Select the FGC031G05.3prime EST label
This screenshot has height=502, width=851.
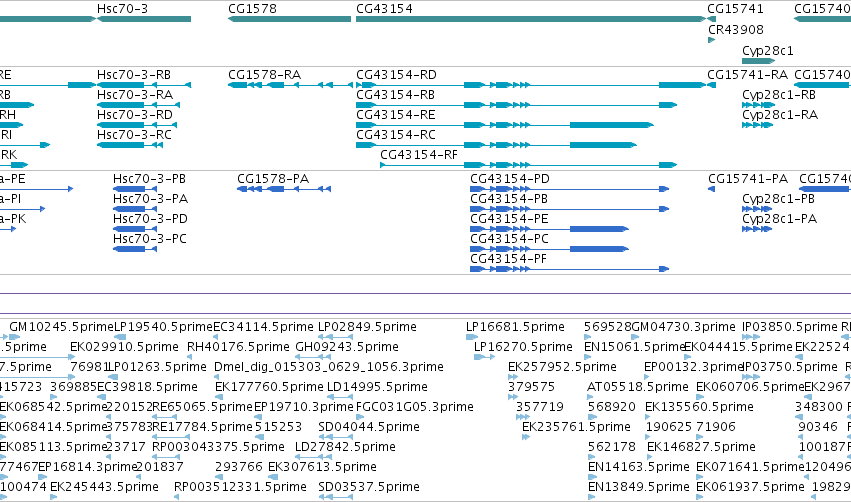(415, 407)
